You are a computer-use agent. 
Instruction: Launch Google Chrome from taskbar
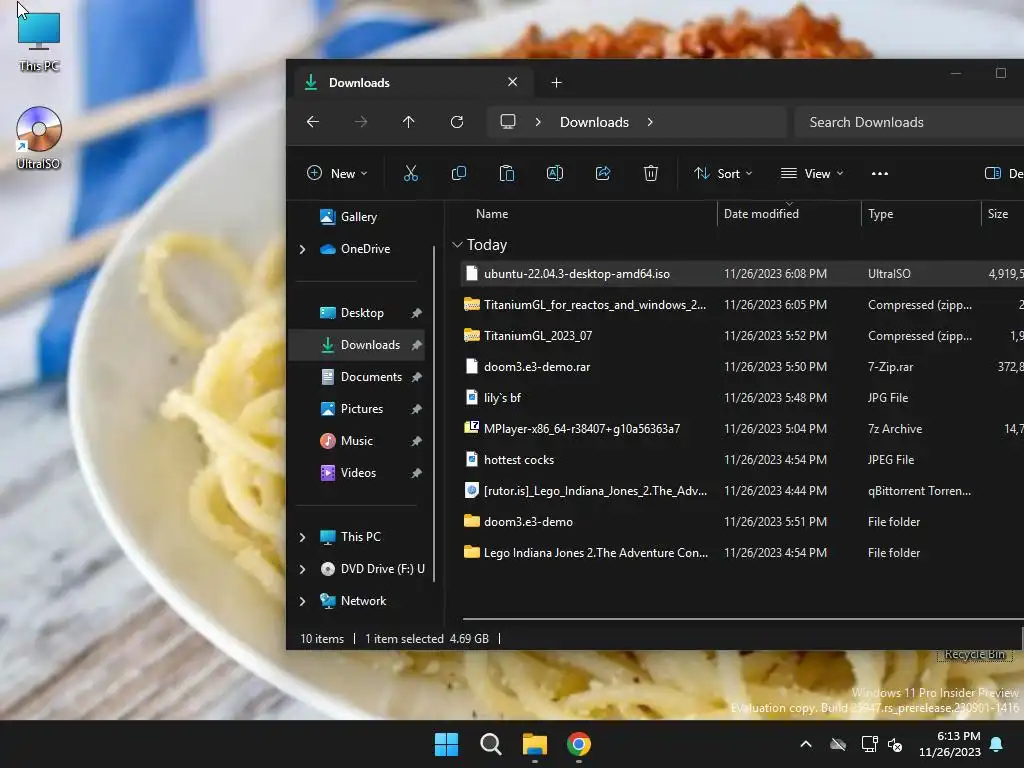tap(579, 744)
